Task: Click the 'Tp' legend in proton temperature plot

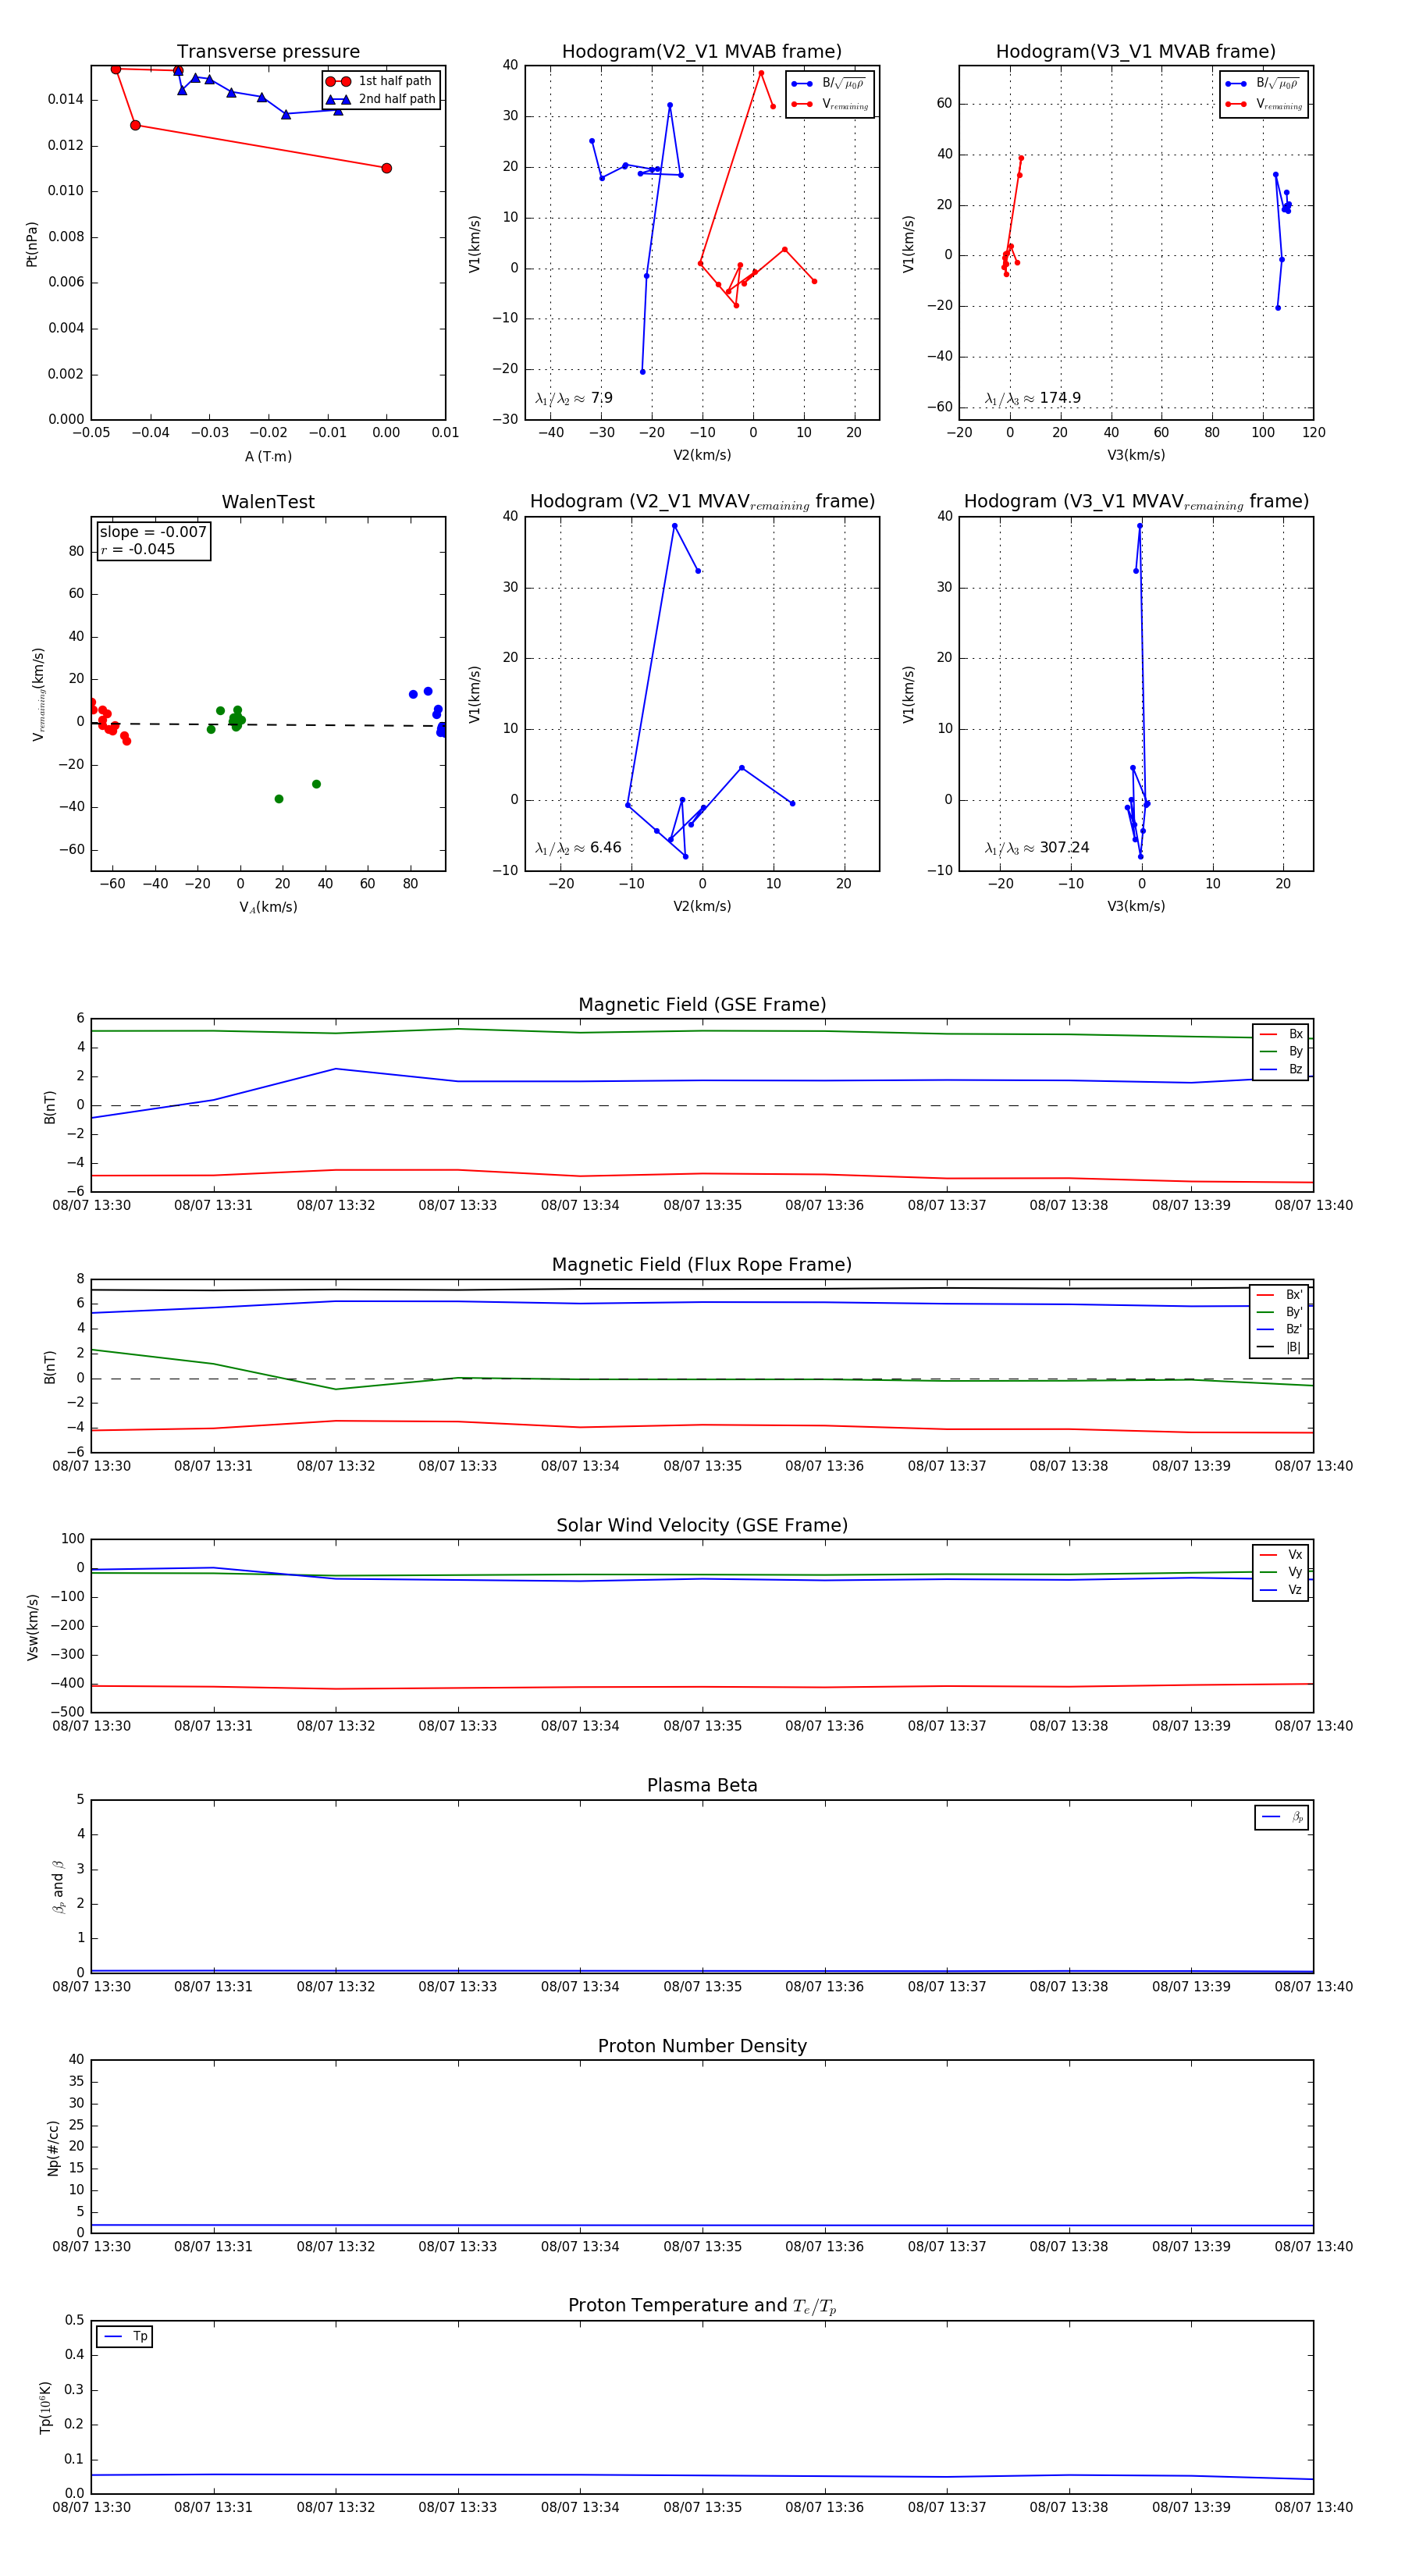Action: (125, 2336)
